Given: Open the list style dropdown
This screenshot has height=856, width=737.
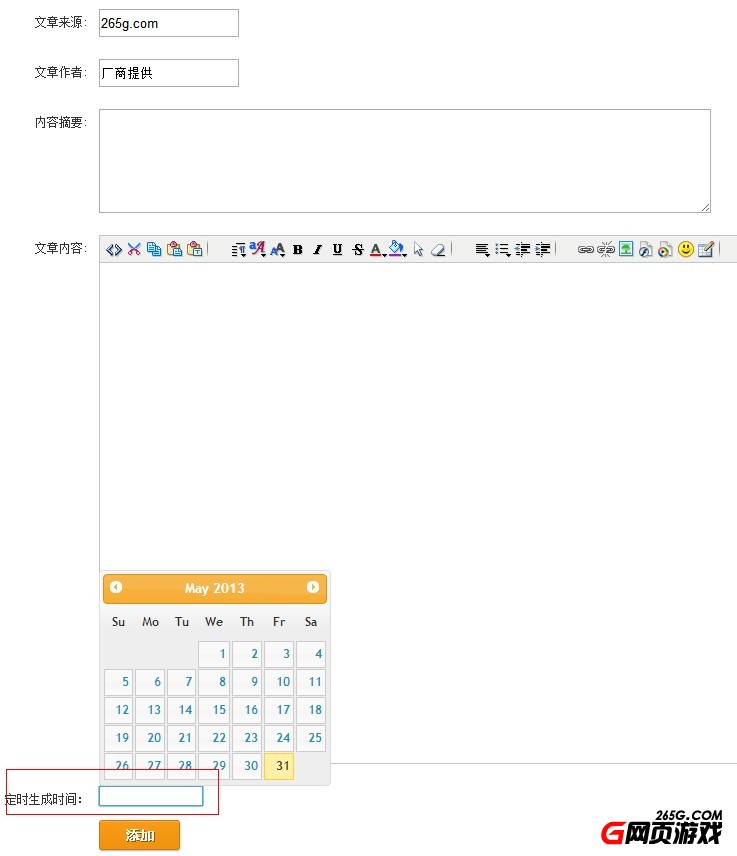Looking at the screenshot, I should tap(502, 250).
